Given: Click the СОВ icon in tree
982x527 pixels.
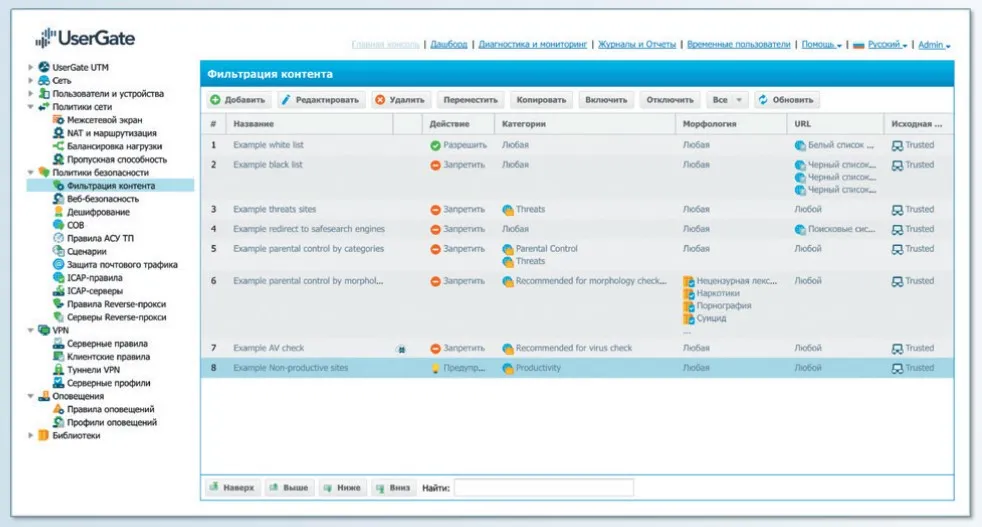Looking at the screenshot, I should [x=58, y=225].
